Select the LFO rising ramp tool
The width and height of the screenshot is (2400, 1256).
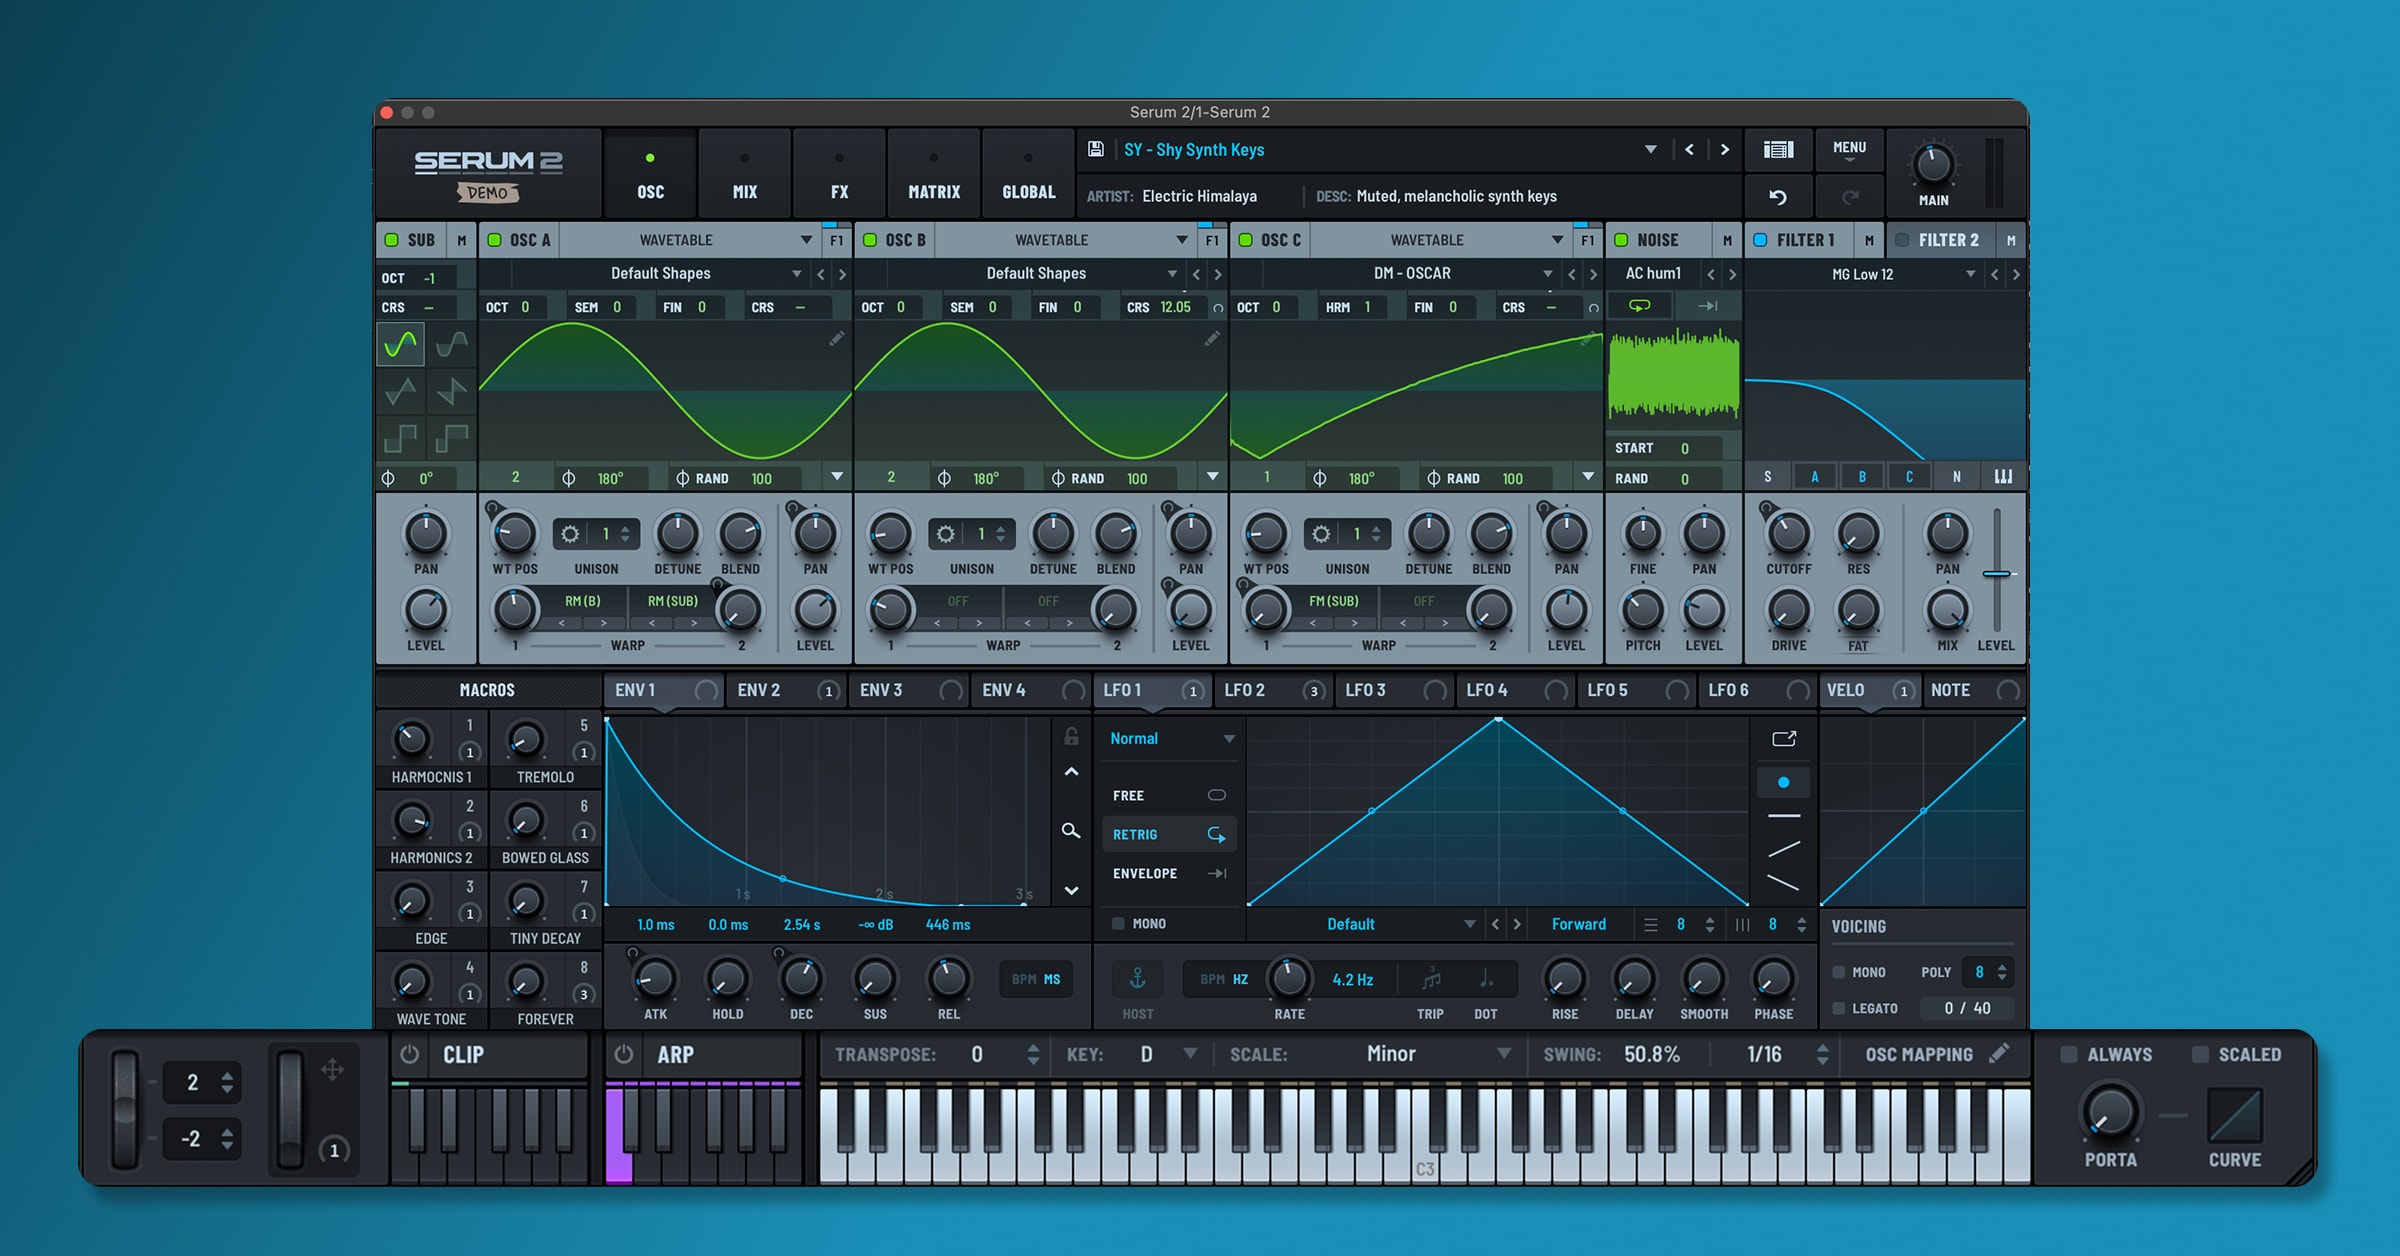(x=1783, y=850)
